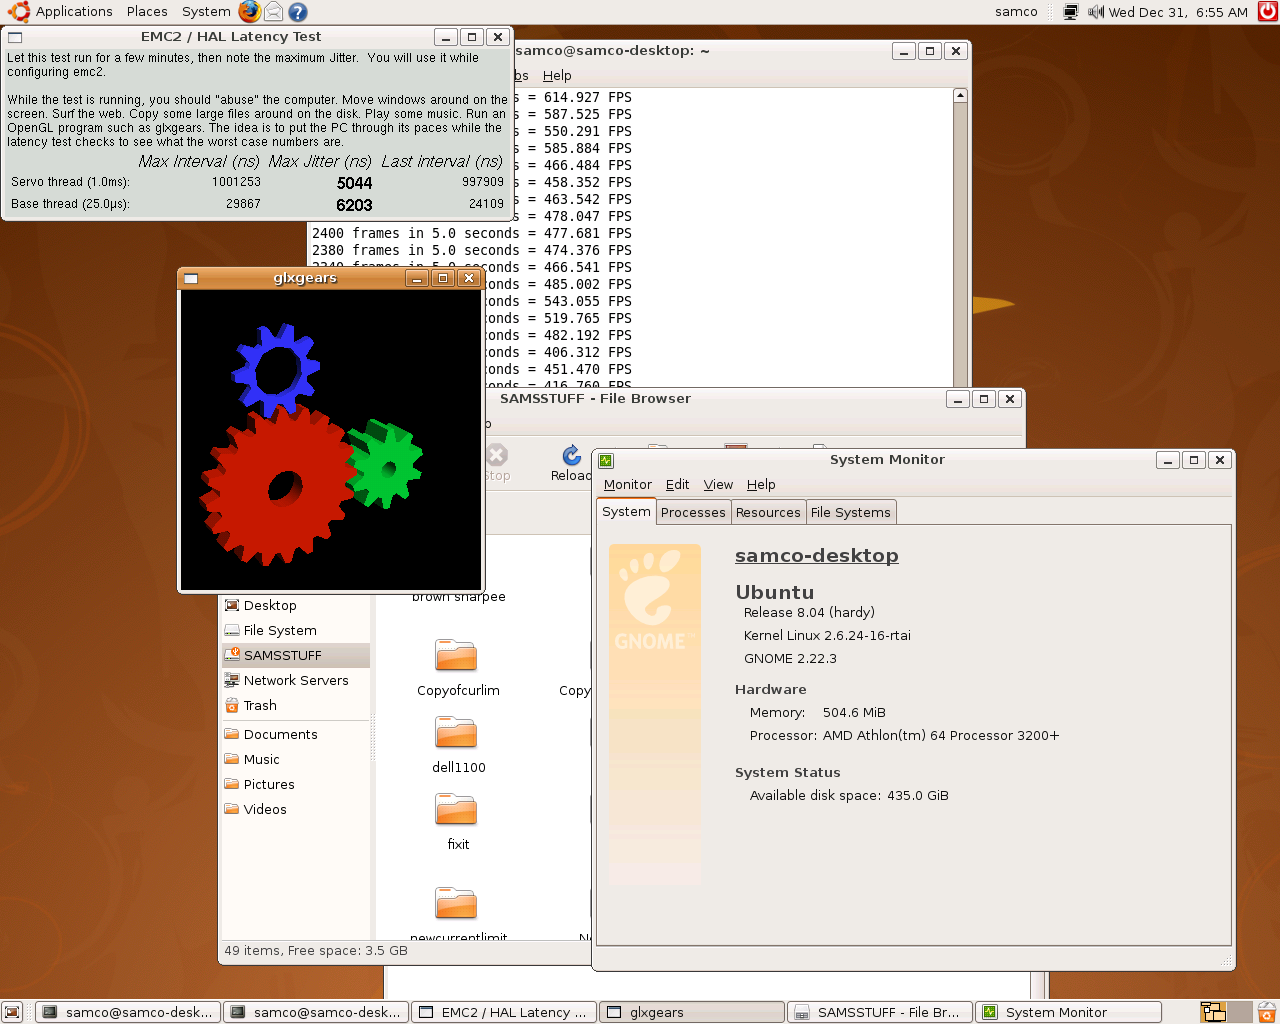Activate the System Monitor taskbar button

[1068, 1012]
